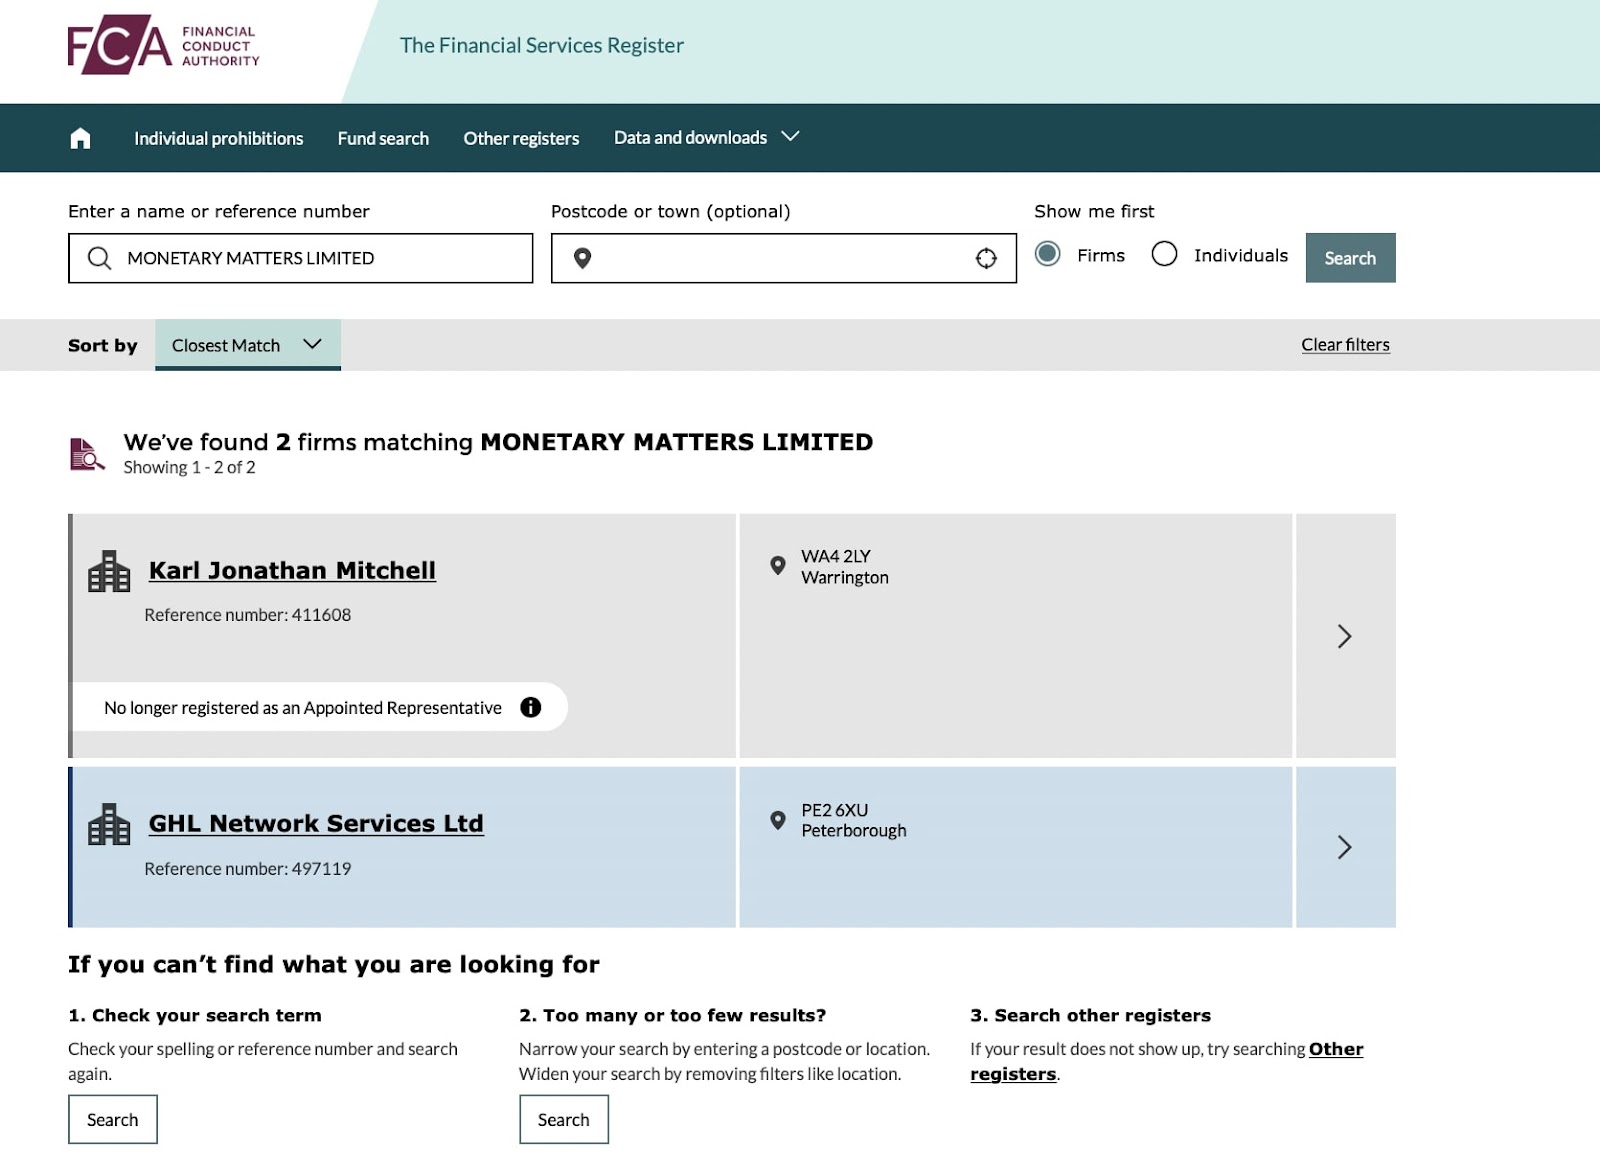Image resolution: width=1600 pixels, height=1173 pixels.
Task: Open the Karl Jonathan Mitchell firm link
Action: [x=292, y=570]
